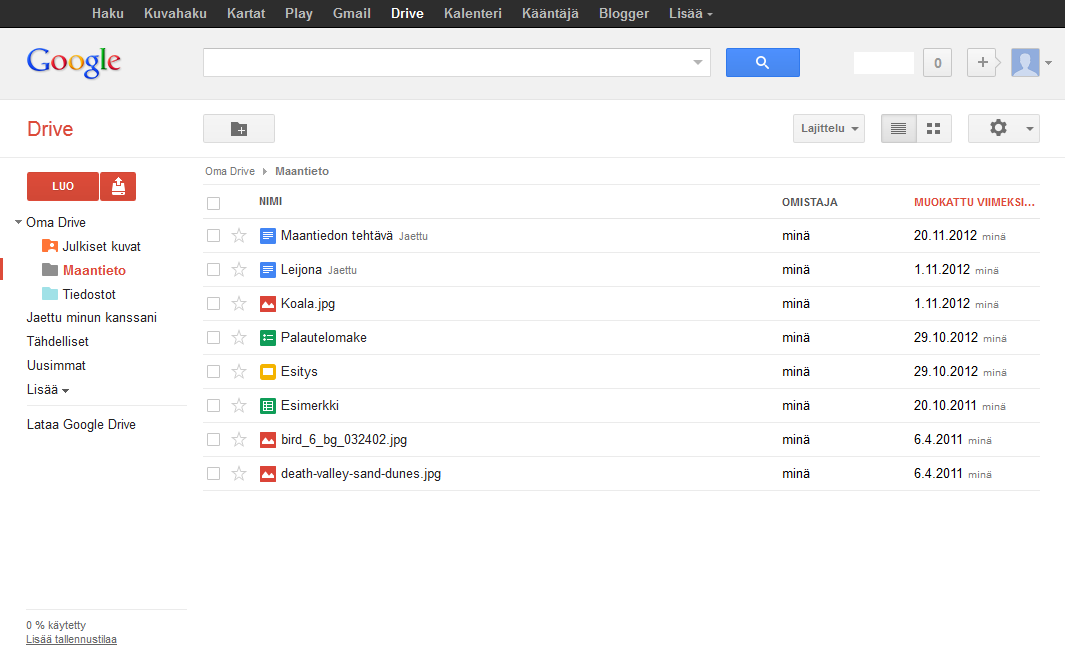The height and width of the screenshot is (651, 1065).
Task: Click the document icon of Maantiedon tehtävä
Action: (268, 236)
